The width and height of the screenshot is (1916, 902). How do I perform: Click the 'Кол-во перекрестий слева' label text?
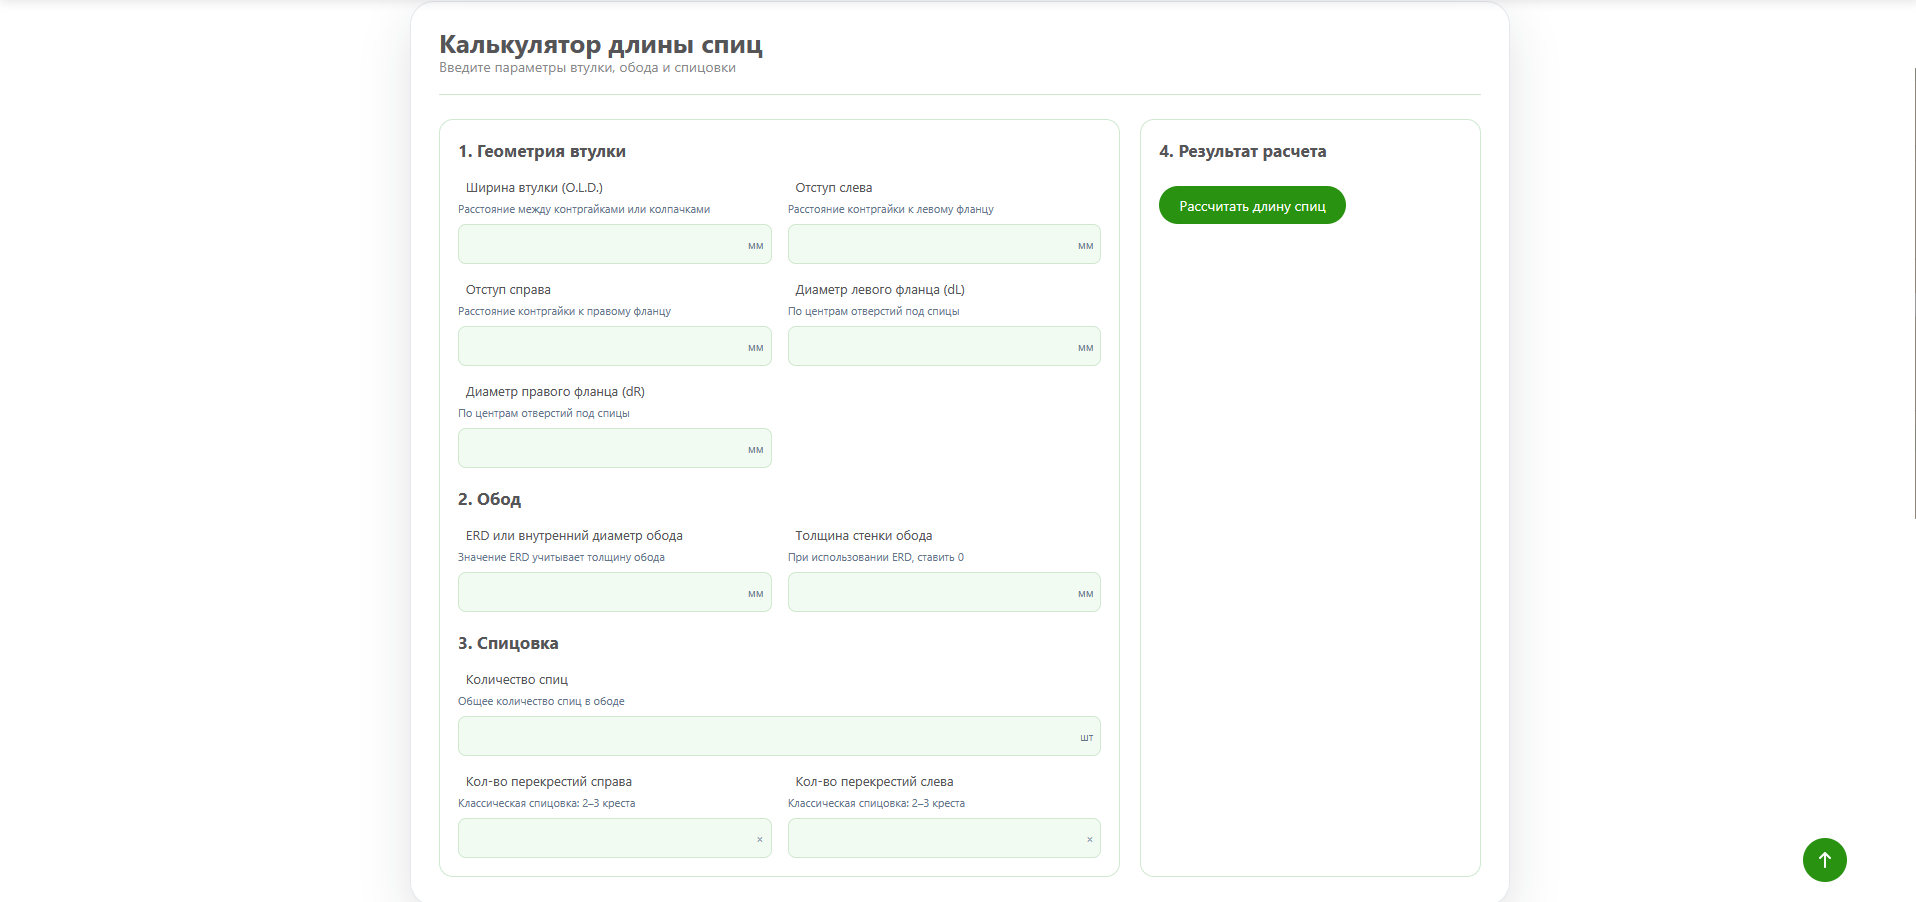tap(874, 782)
